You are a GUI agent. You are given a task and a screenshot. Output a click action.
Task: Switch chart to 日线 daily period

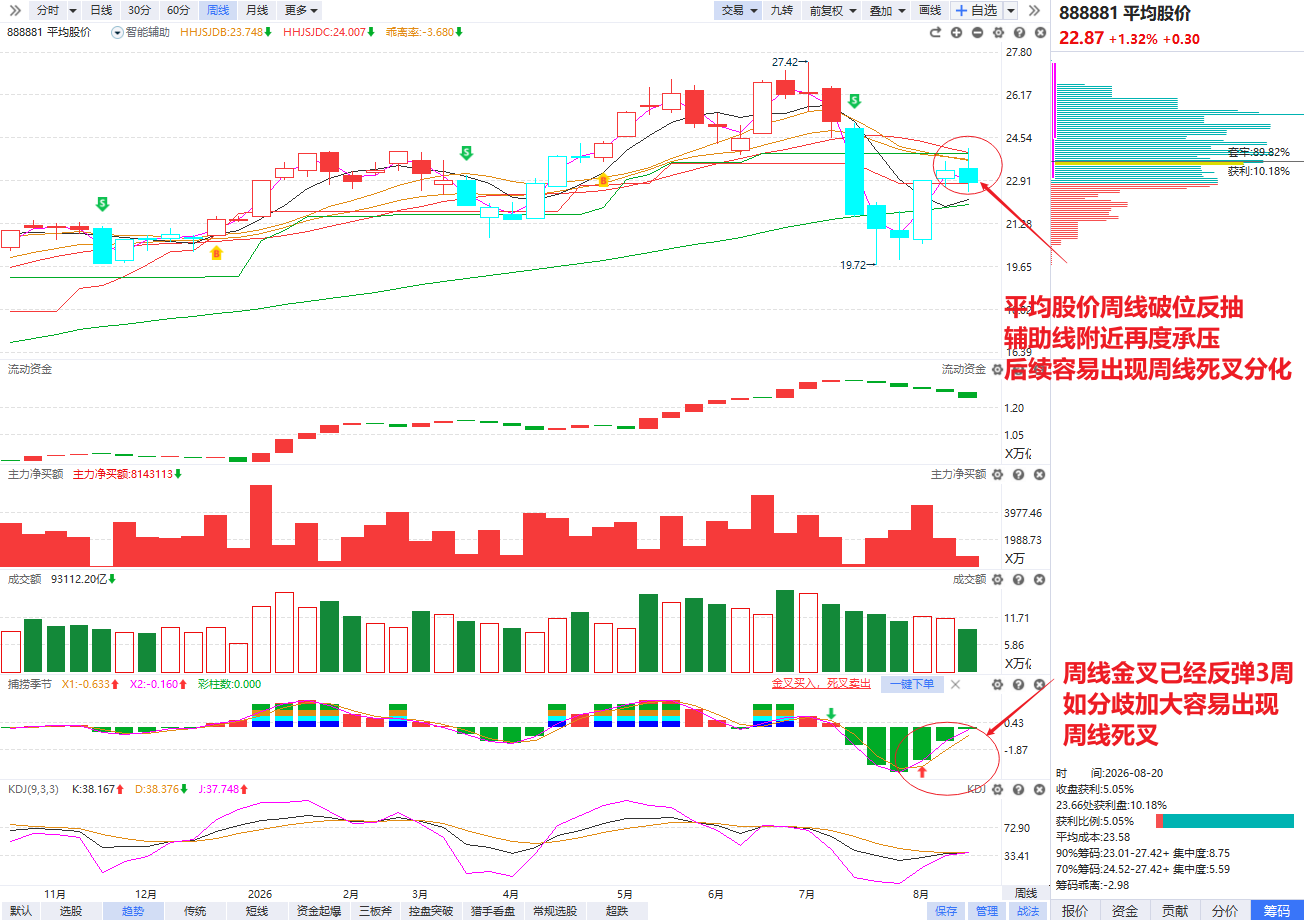tap(101, 10)
